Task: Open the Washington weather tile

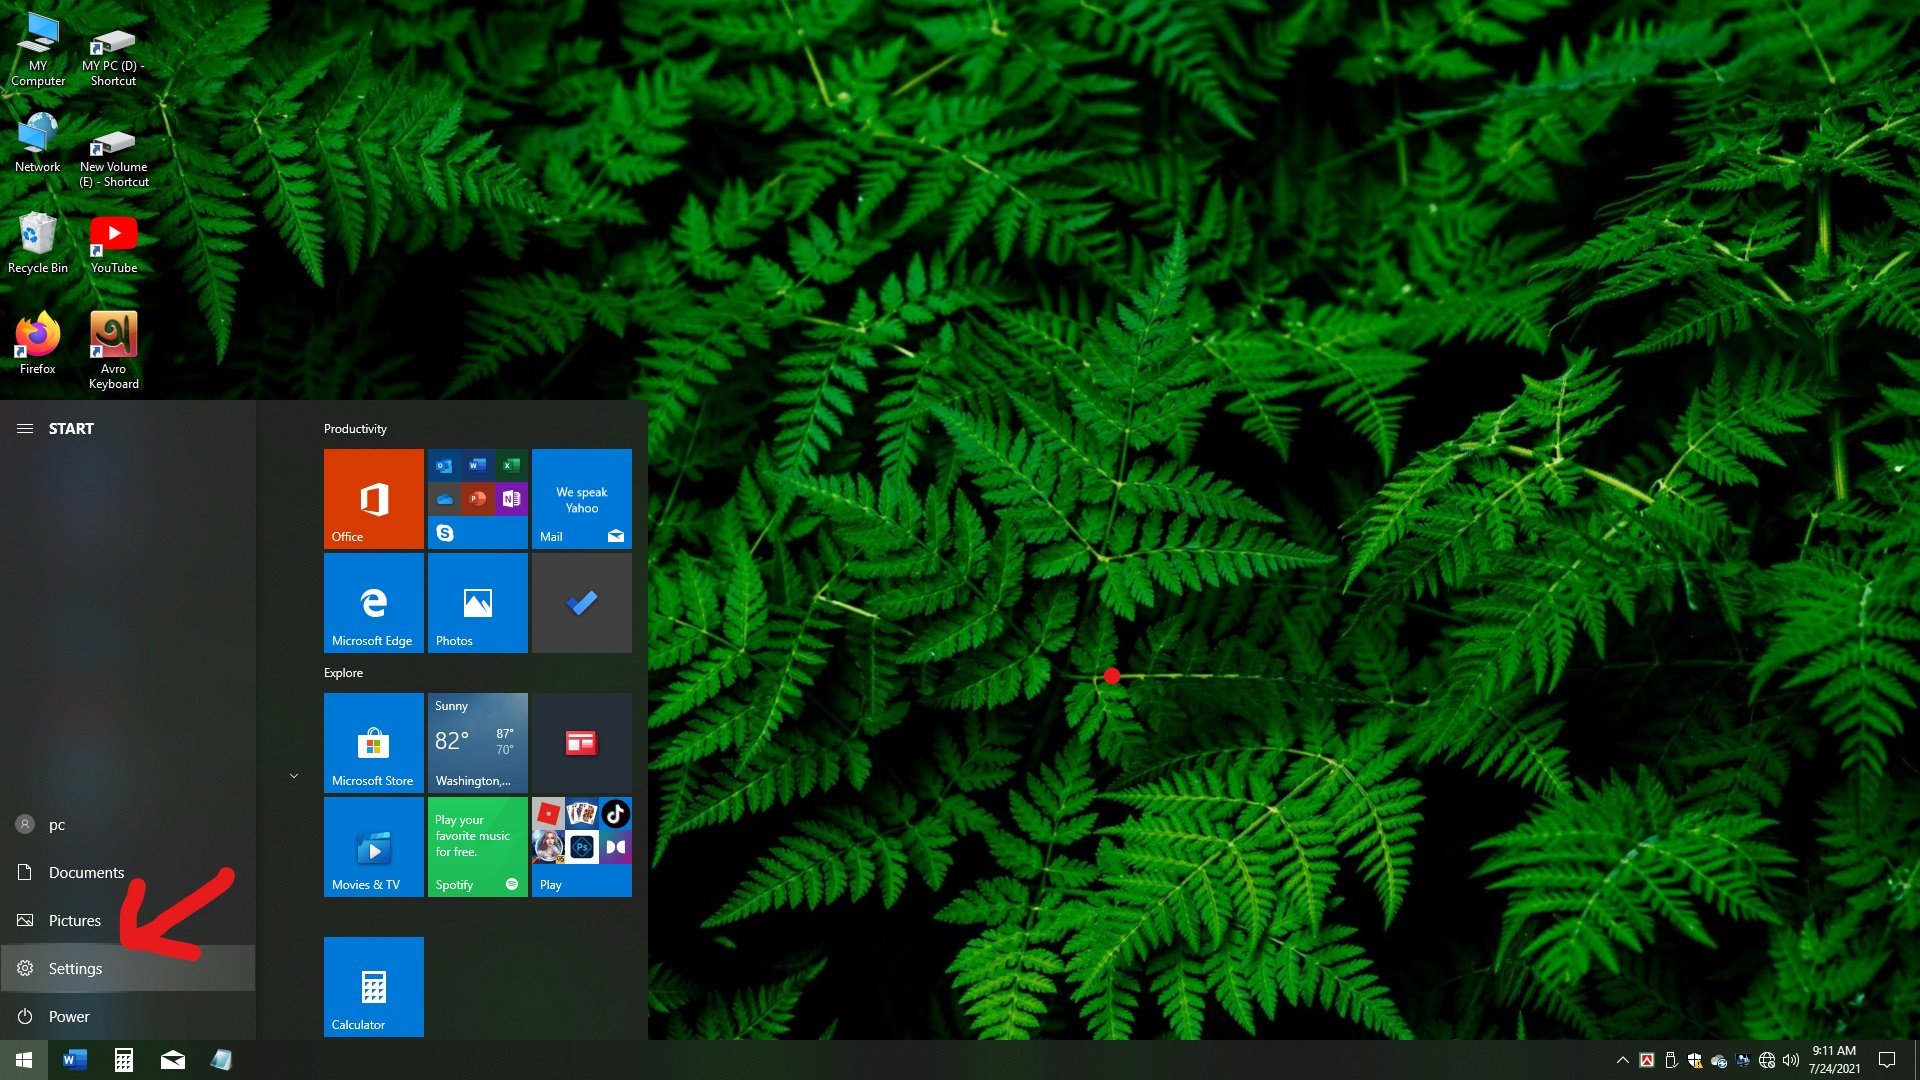Action: pos(477,742)
